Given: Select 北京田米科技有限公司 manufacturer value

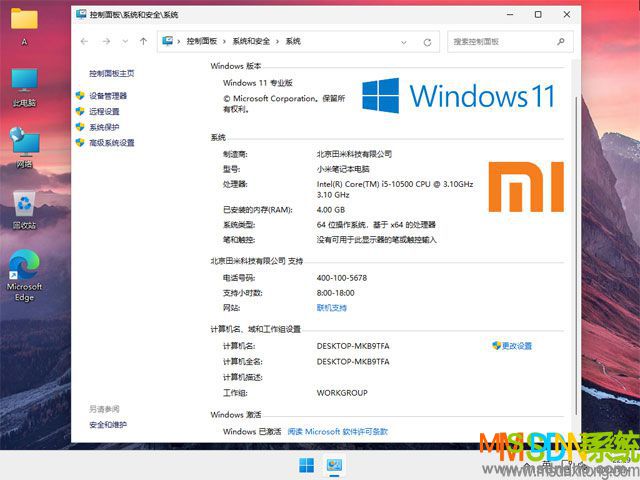Looking at the screenshot, I should tap(354, 154).
